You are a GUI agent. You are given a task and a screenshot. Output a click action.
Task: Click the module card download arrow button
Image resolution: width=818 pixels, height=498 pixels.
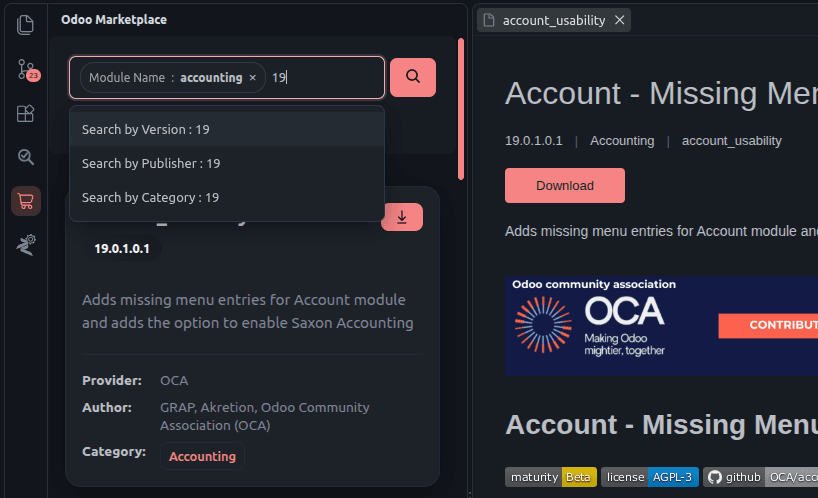[402, 217]
